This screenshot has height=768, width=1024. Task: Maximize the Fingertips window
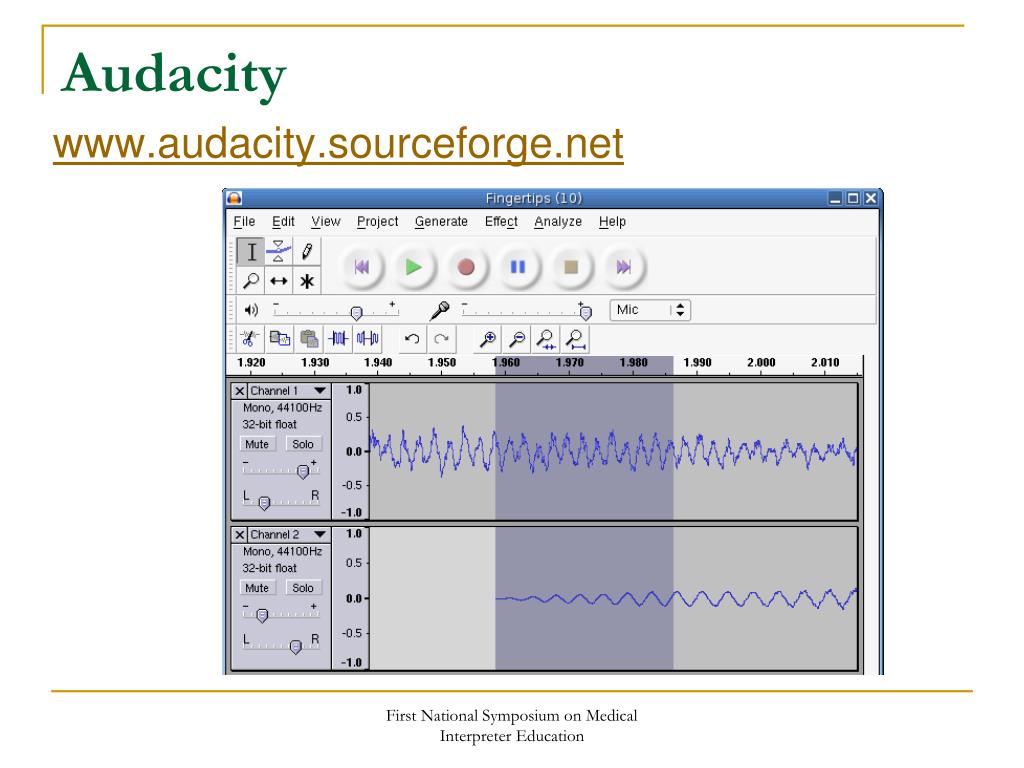pyautogui.click(x=853, y=198)
